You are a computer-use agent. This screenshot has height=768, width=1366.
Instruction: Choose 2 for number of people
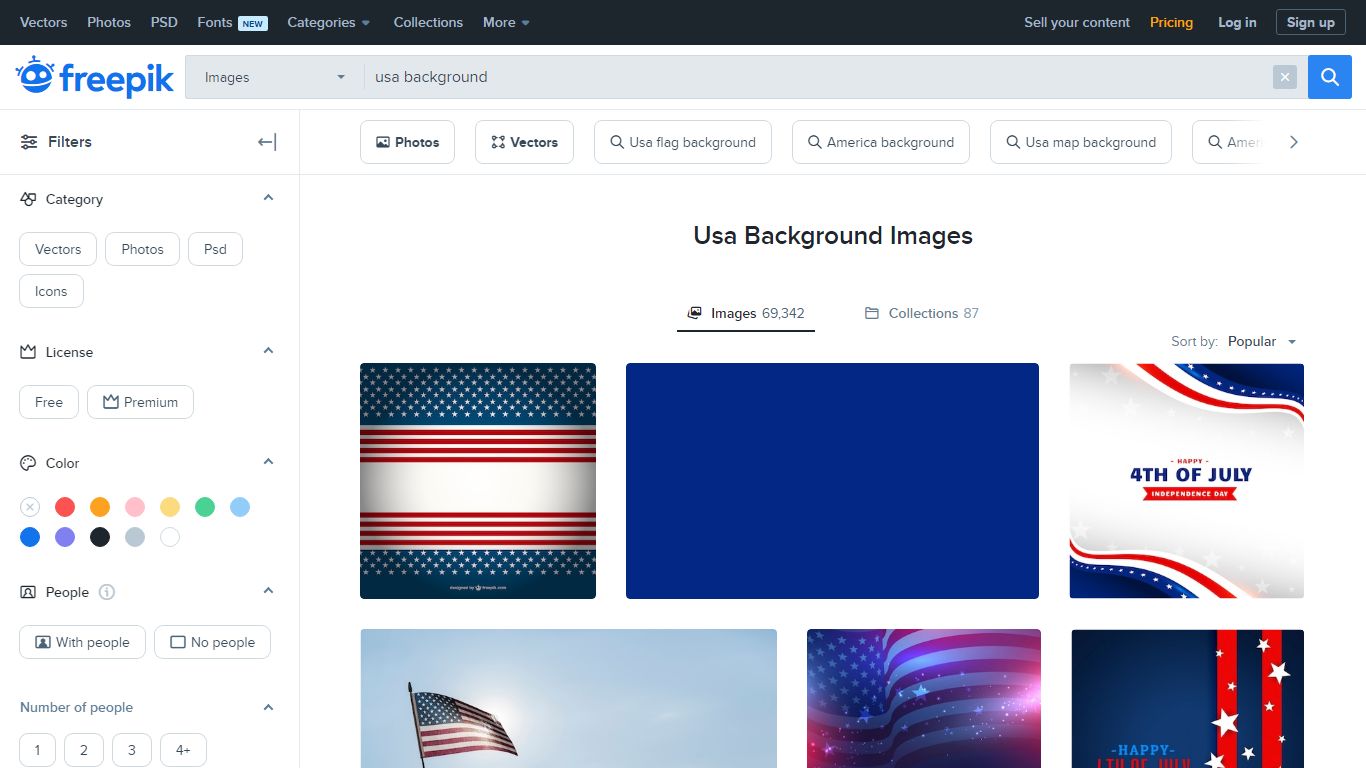[x=84, y=750]
